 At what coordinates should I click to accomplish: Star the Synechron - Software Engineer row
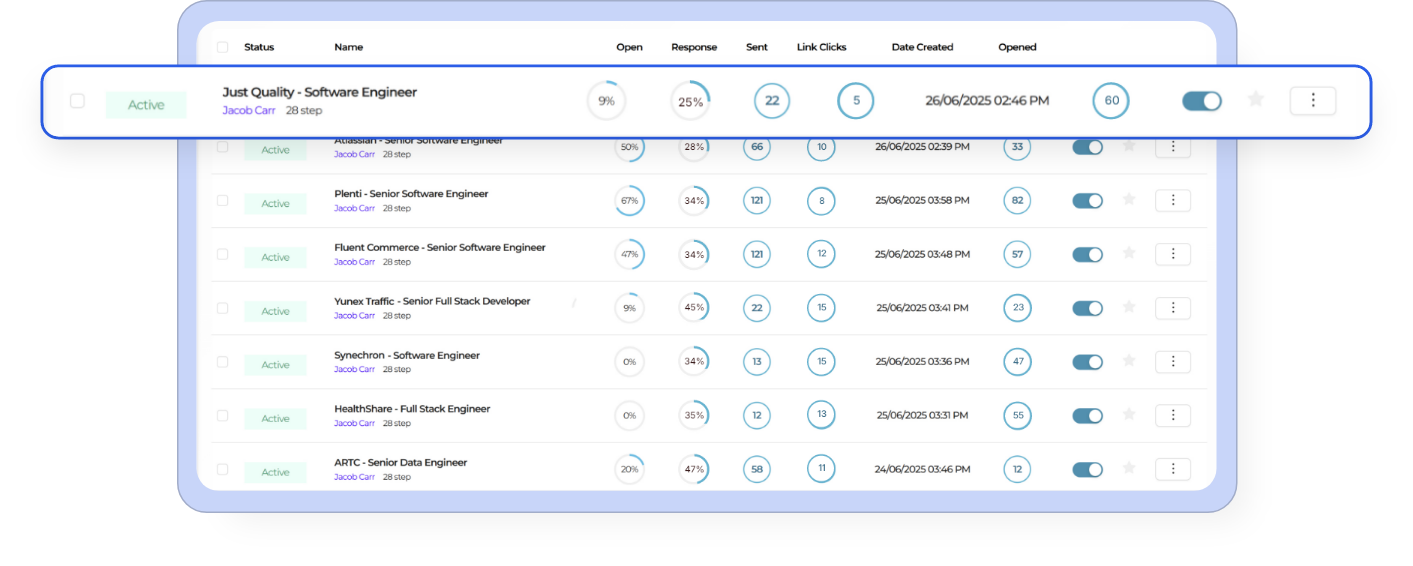(x=1129, y=361)
